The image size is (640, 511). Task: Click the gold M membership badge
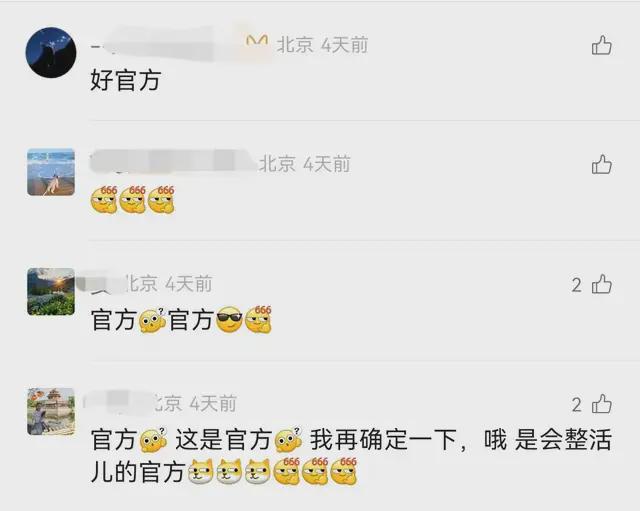[x=257, y=42]
